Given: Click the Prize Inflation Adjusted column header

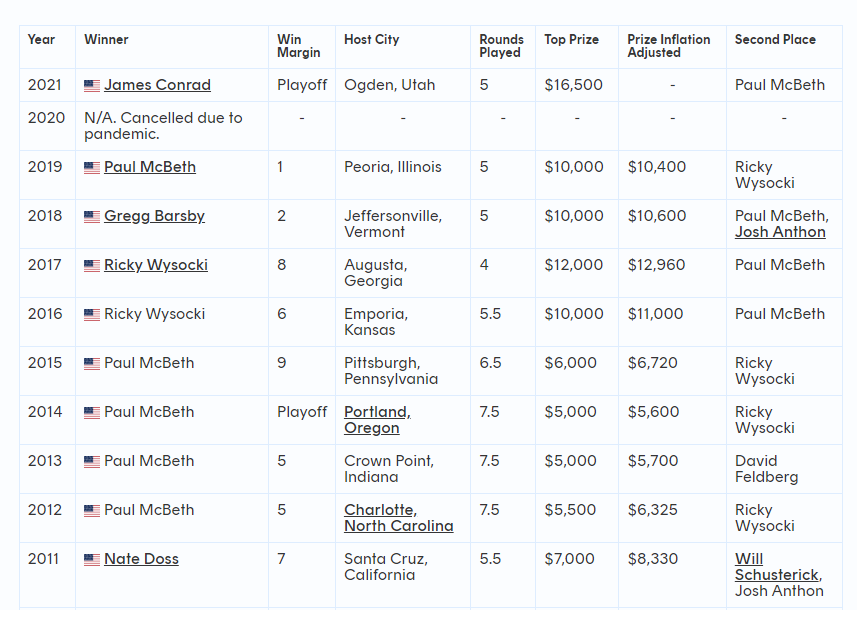Looking at the screenshot, I should tap(668, 46).
